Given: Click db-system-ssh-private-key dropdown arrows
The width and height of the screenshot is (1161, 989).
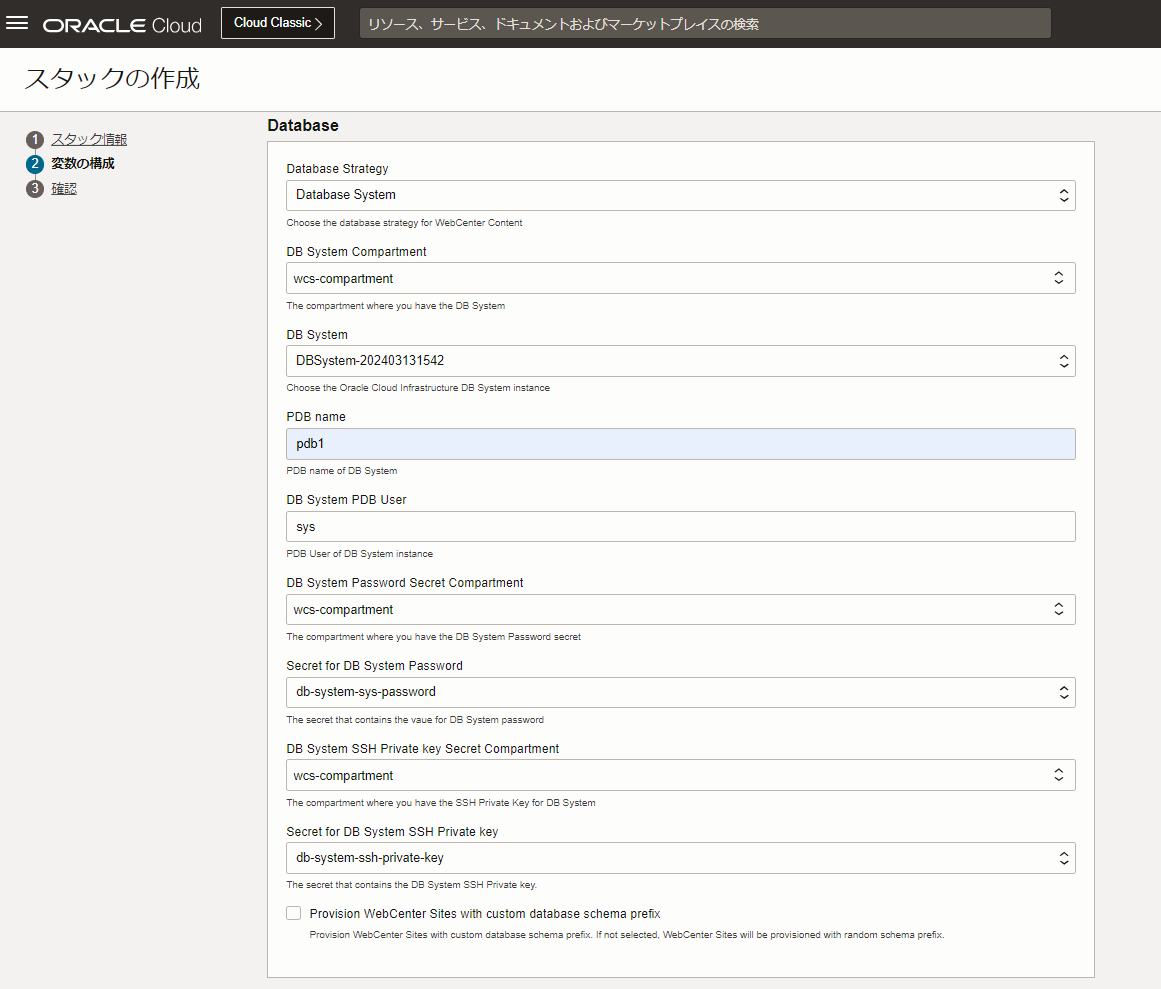Looking at the screenshot, I should point(1063,858).
